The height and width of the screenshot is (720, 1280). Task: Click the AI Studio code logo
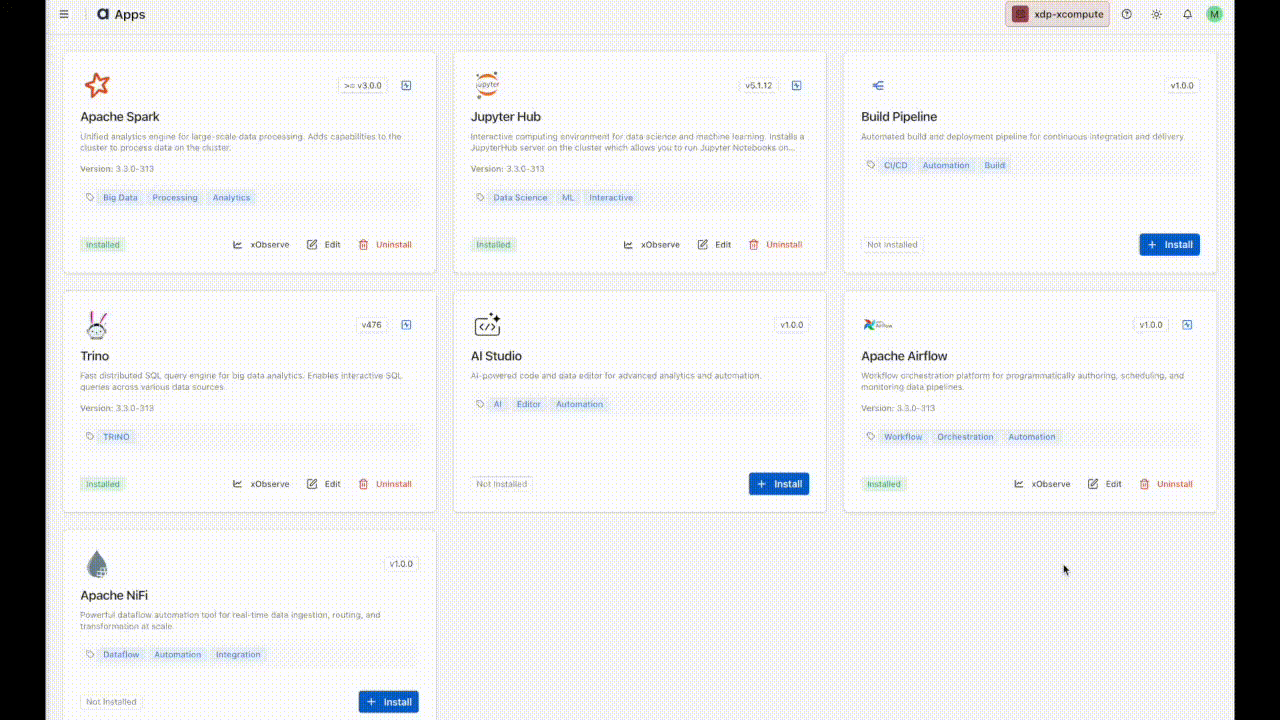[487, 324]
